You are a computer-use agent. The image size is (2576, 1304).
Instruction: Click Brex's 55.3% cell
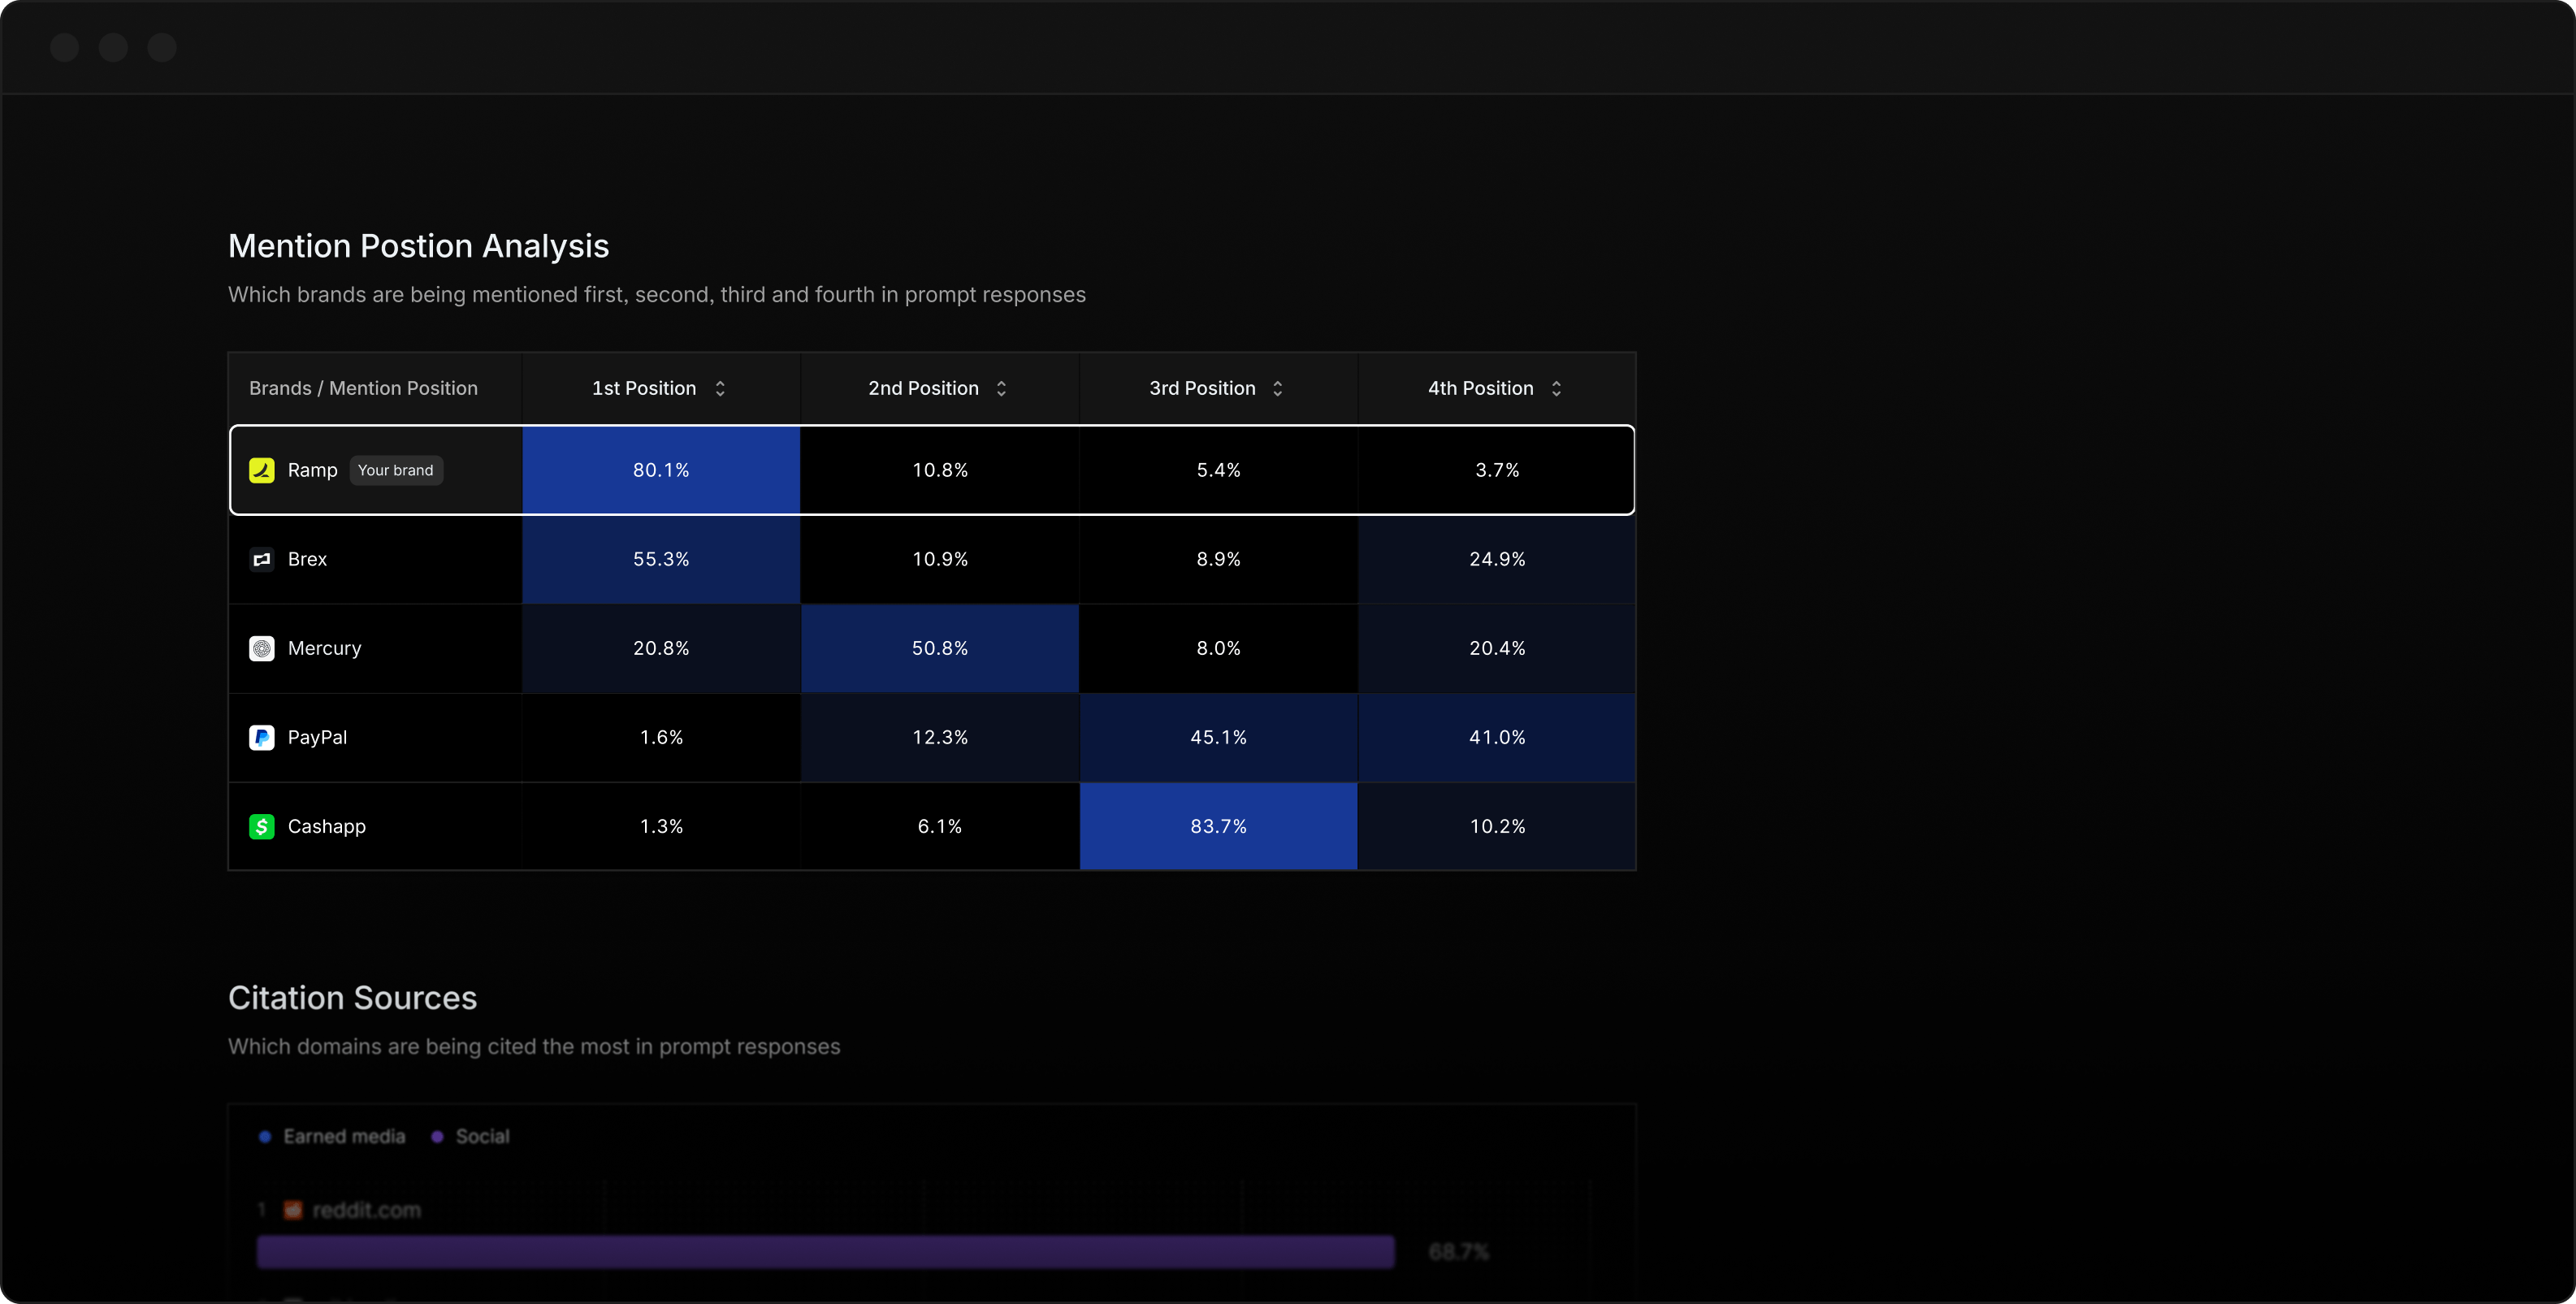click(x=661, y=559)
